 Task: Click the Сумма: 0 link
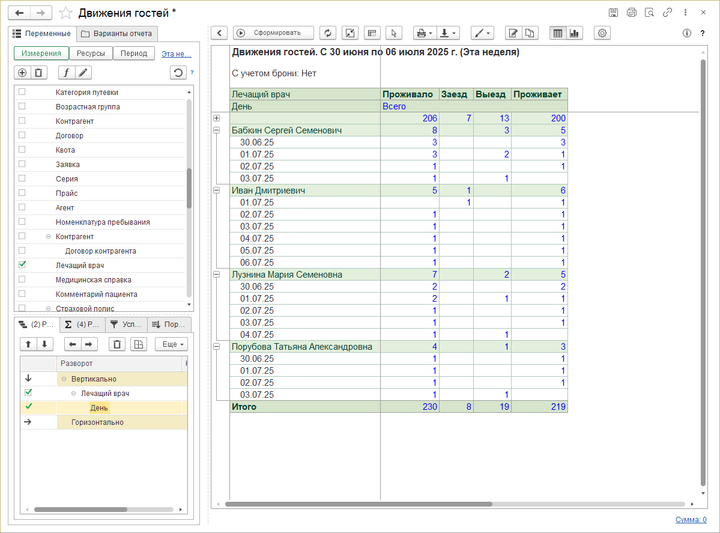click(x=690, y=520)
